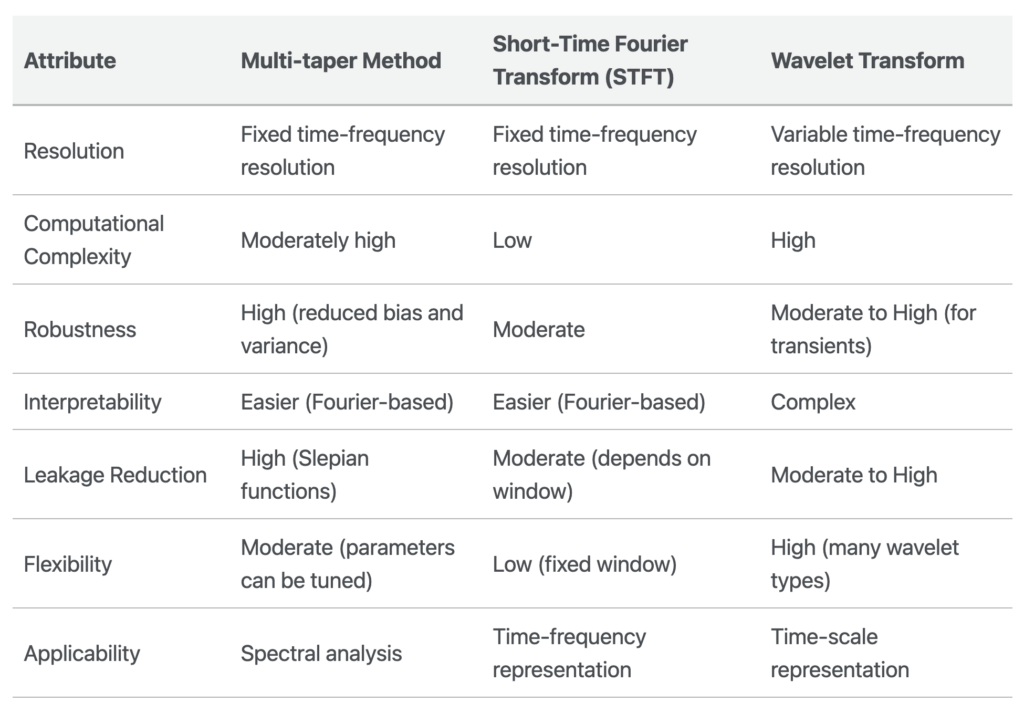Click 'High (many wavelet types)' cell

pos(865,564)
